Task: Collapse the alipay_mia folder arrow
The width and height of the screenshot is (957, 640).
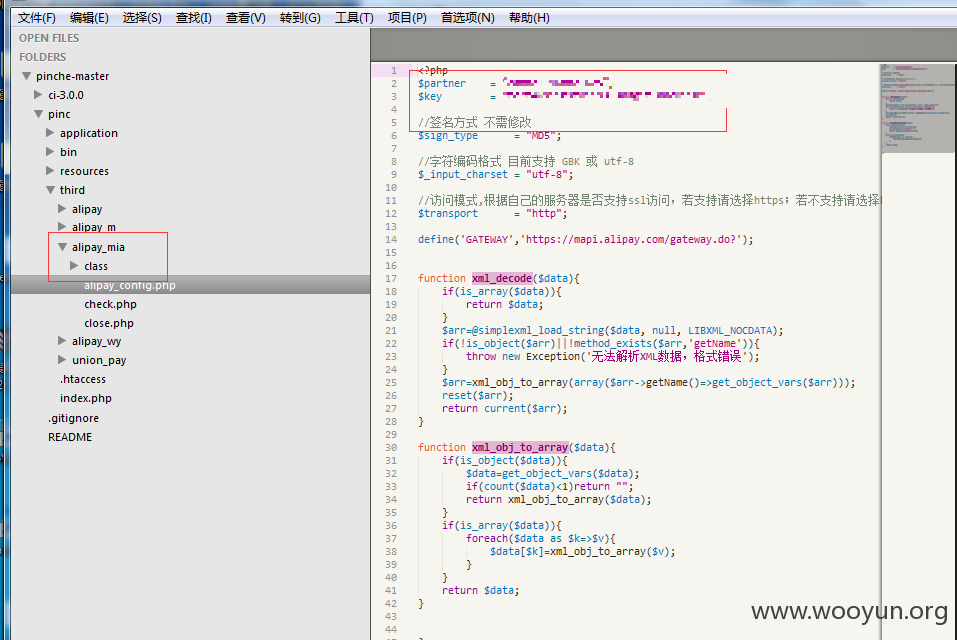Action: [62, 247]
